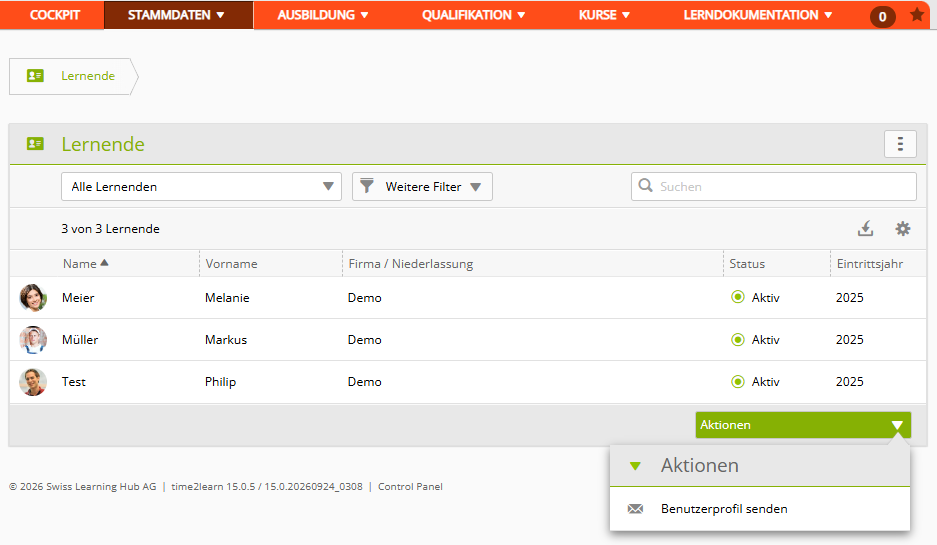Sort by the Eintrittsjahr column header
Screen dimensions: 937x545
pyautogui.click(x=869, y=264)
